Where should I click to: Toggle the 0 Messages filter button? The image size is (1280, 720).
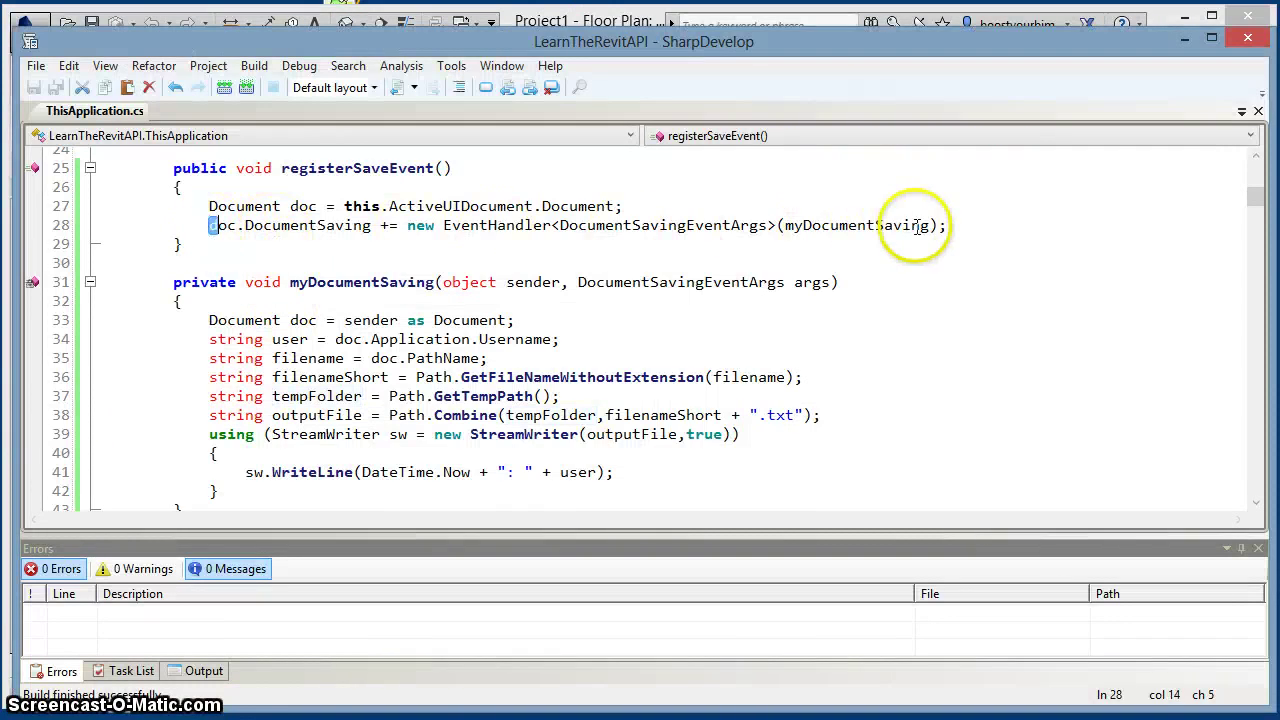point(227,569)
